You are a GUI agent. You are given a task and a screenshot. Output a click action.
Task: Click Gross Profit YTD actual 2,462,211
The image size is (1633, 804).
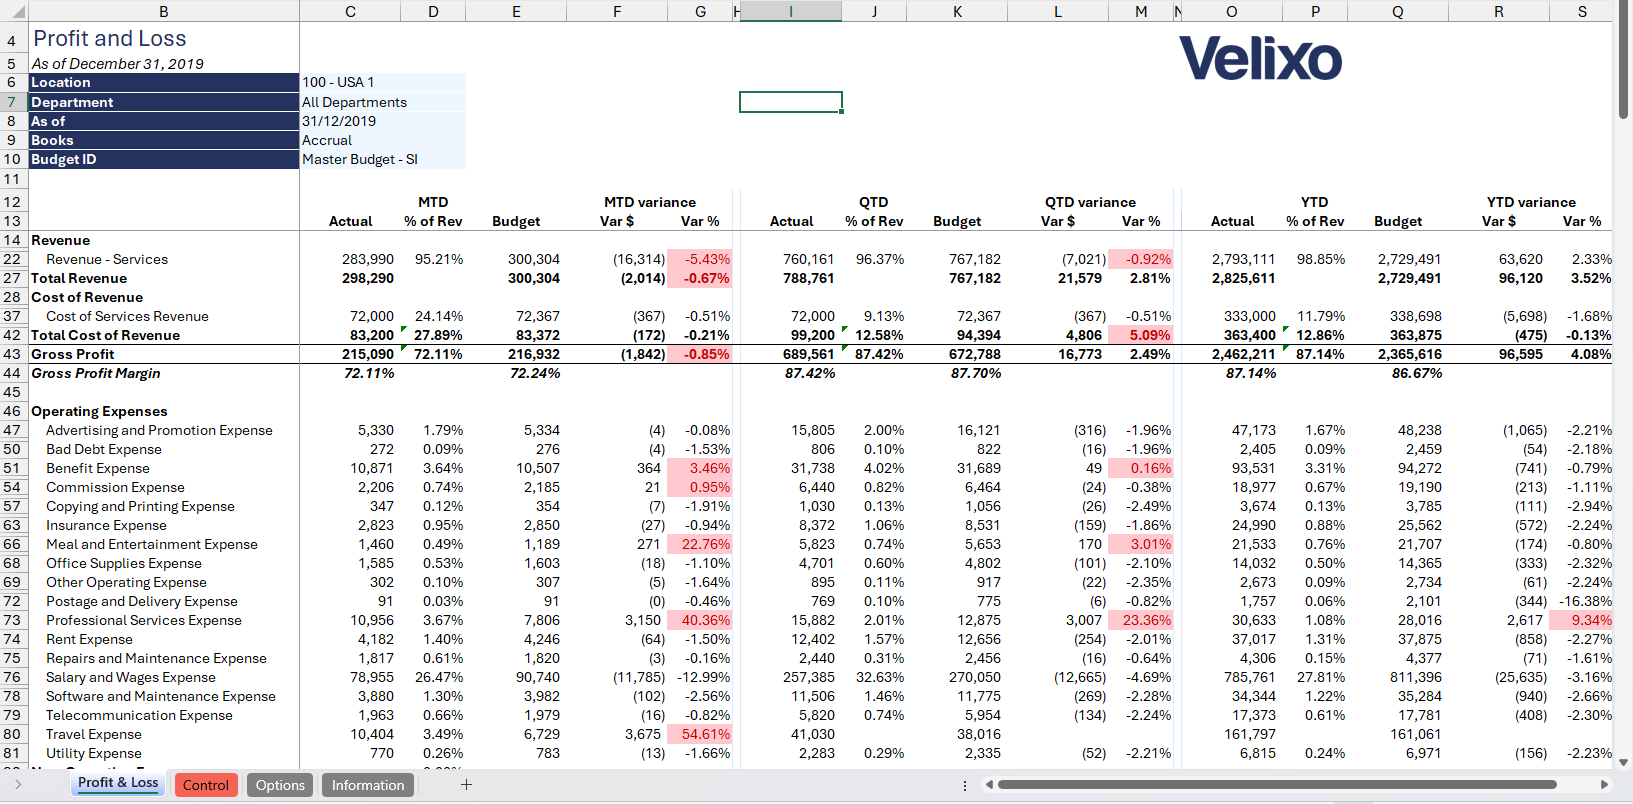click(1243, 354)
